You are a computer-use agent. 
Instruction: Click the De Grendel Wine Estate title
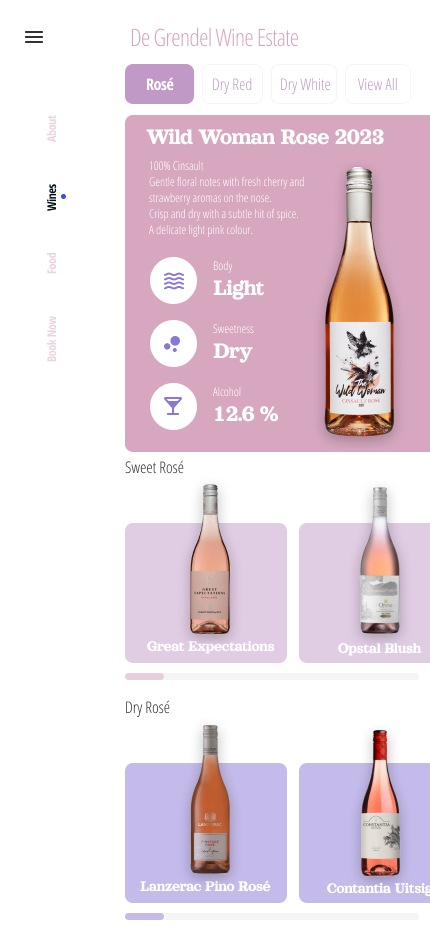coord(214,38)
